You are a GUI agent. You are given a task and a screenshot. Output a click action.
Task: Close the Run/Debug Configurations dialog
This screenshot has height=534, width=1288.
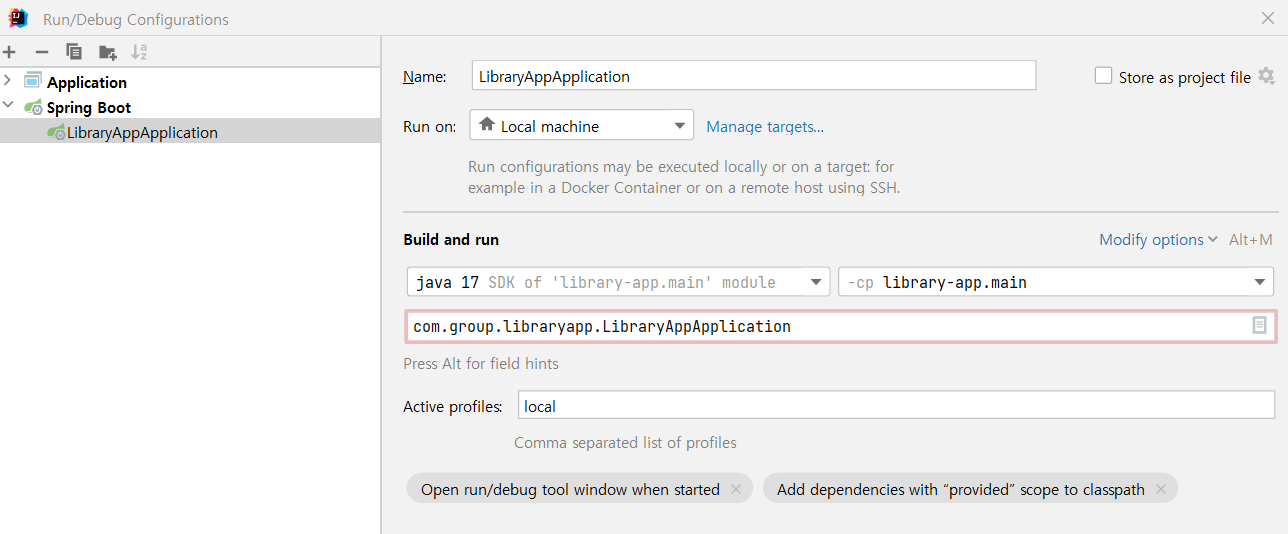pyautogui.click(x=1268, y=18)
